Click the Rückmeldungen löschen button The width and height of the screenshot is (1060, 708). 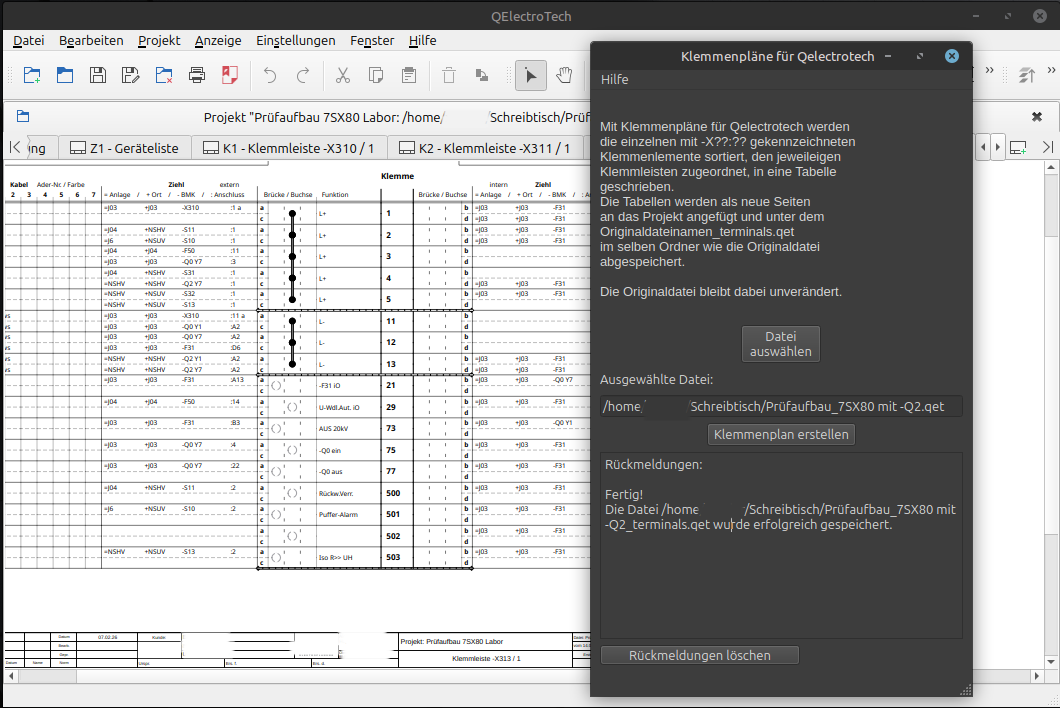point(700,655)
